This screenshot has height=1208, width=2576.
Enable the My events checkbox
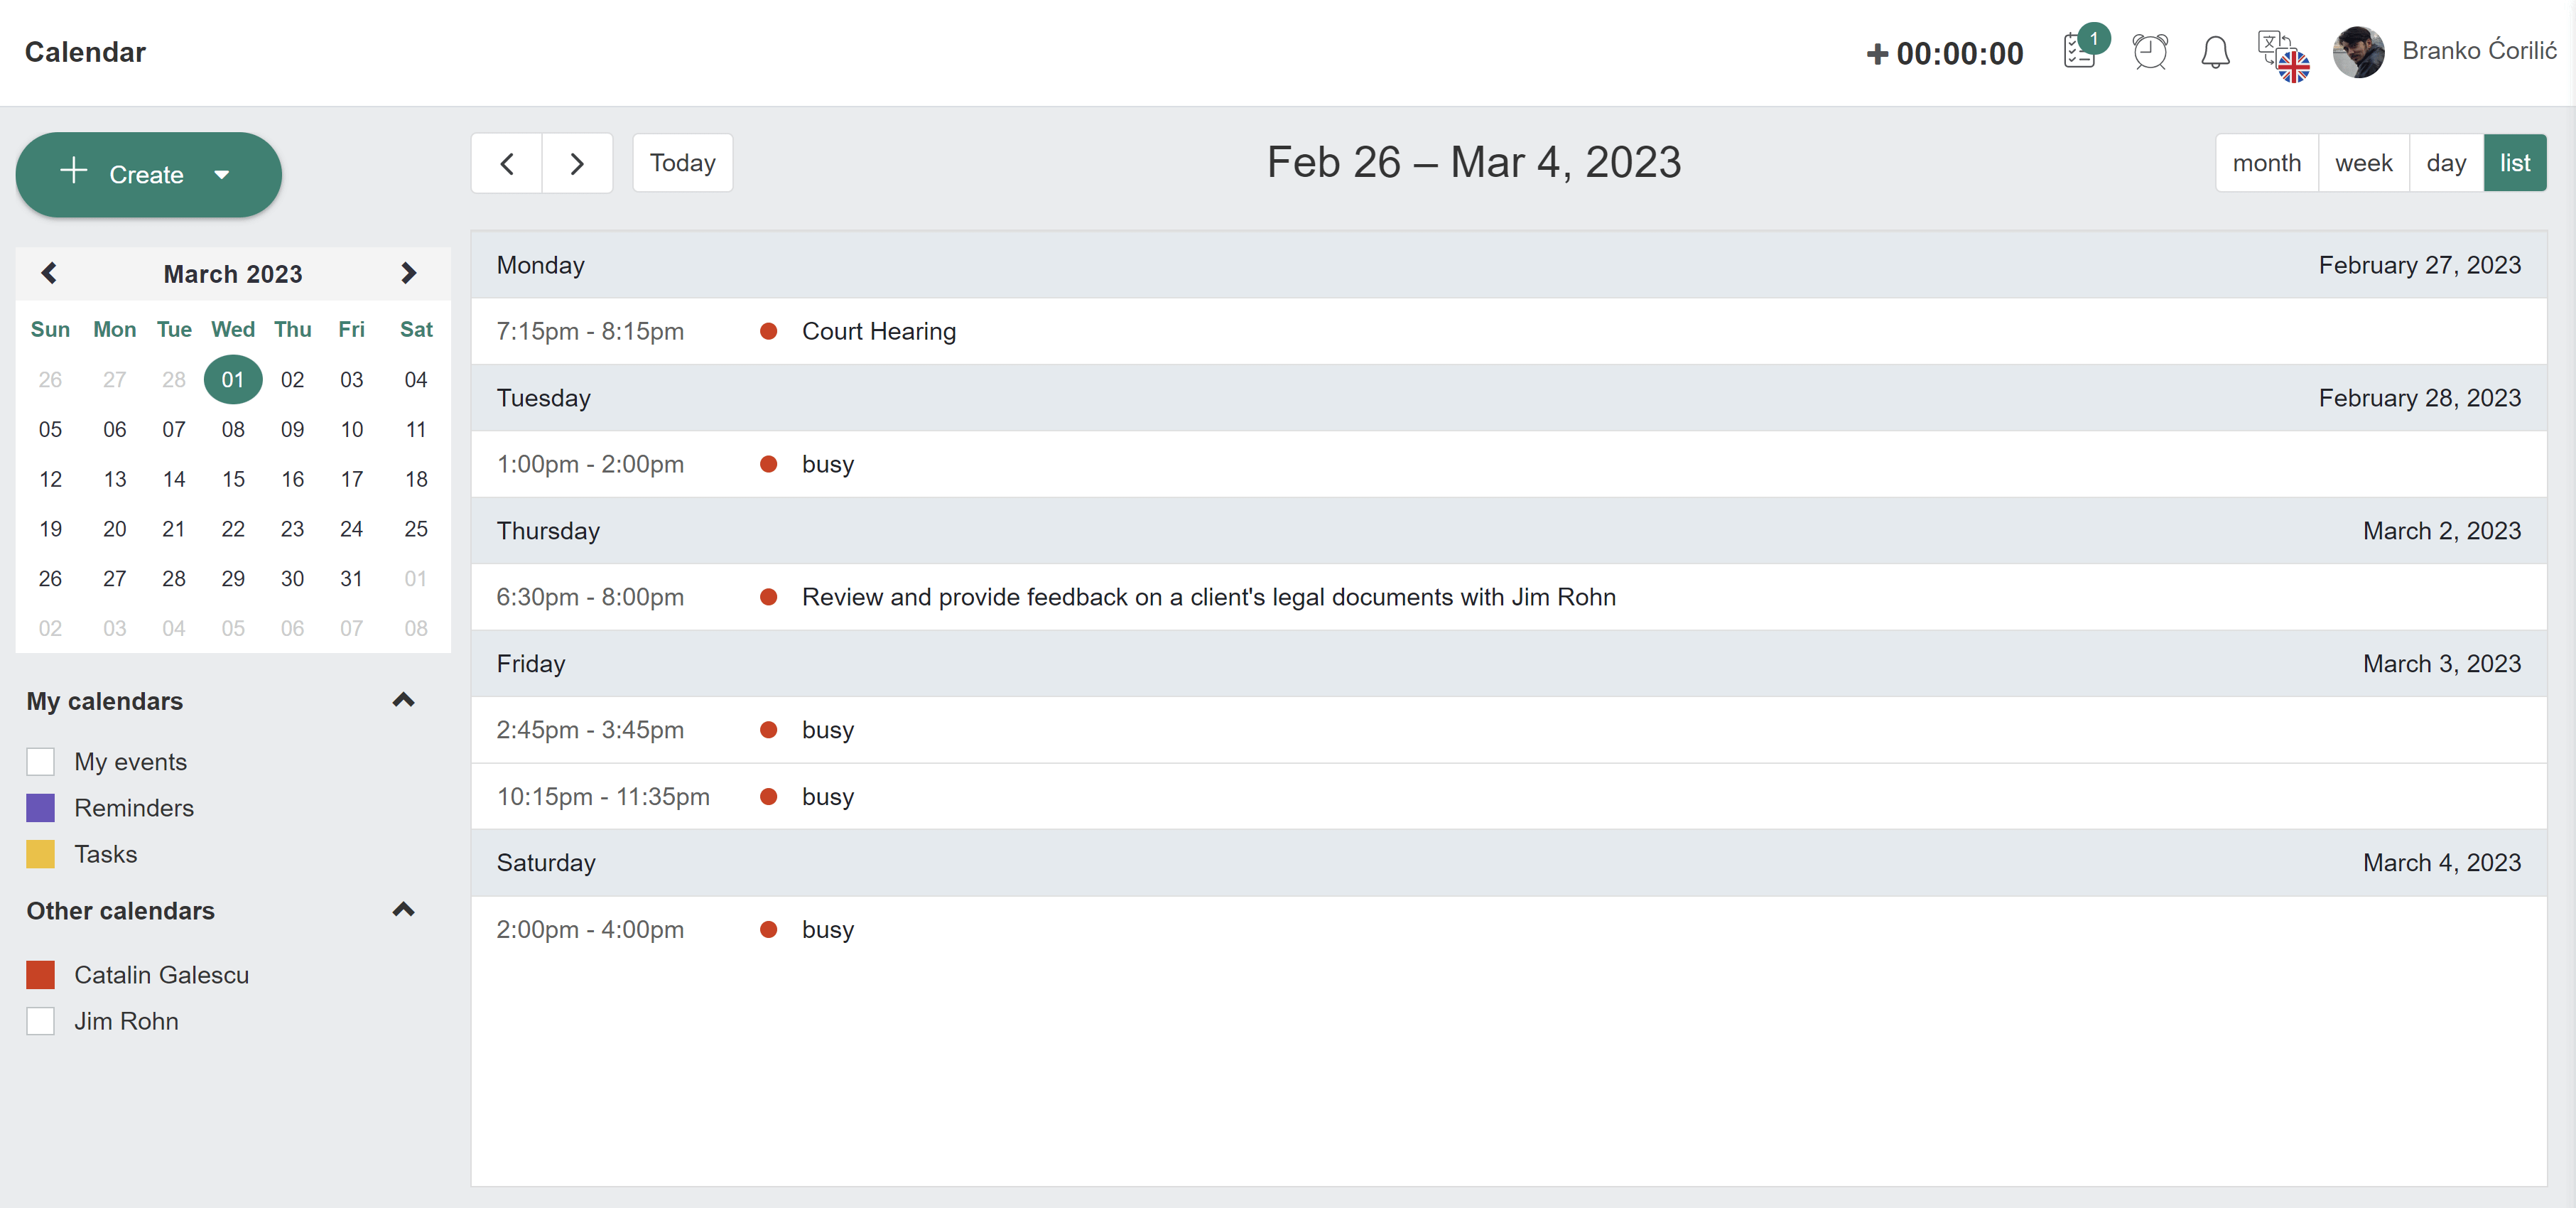click(x=41, y=761)
